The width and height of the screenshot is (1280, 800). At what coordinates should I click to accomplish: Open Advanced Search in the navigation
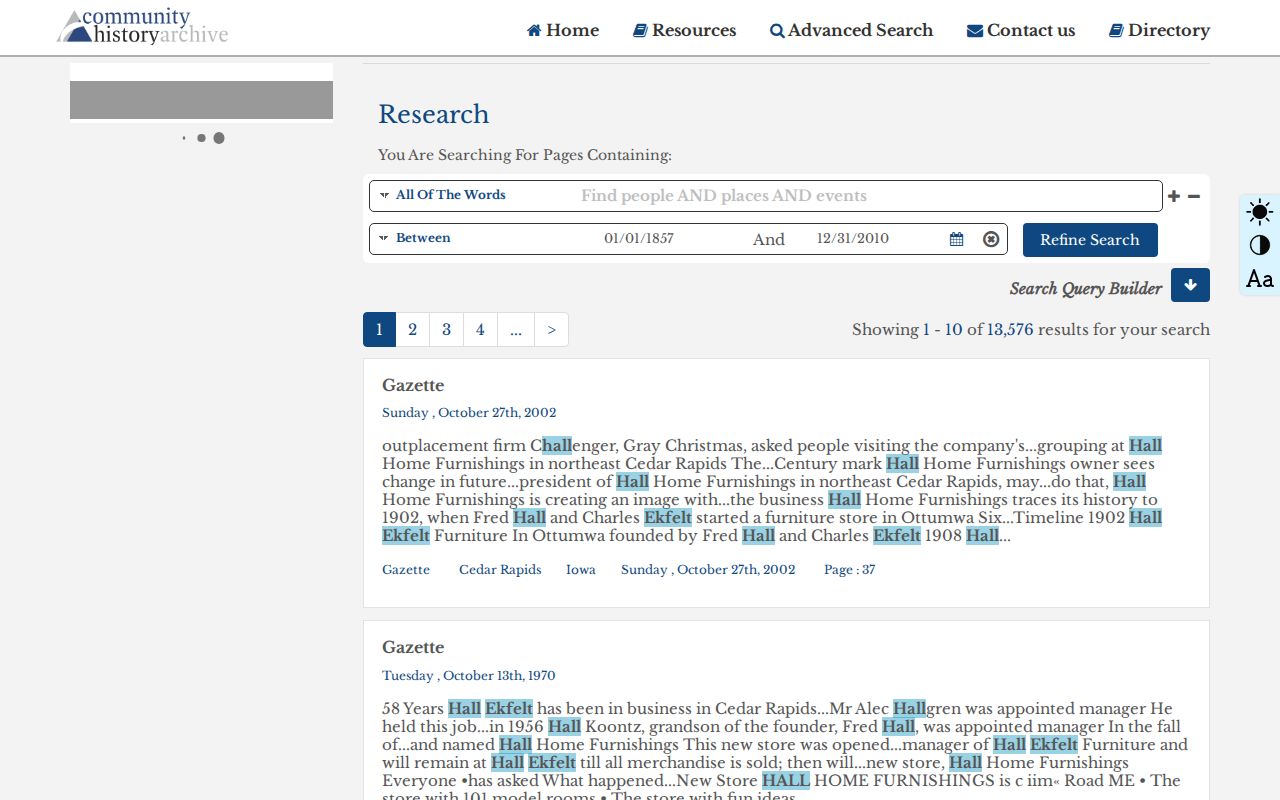(851, 30)
